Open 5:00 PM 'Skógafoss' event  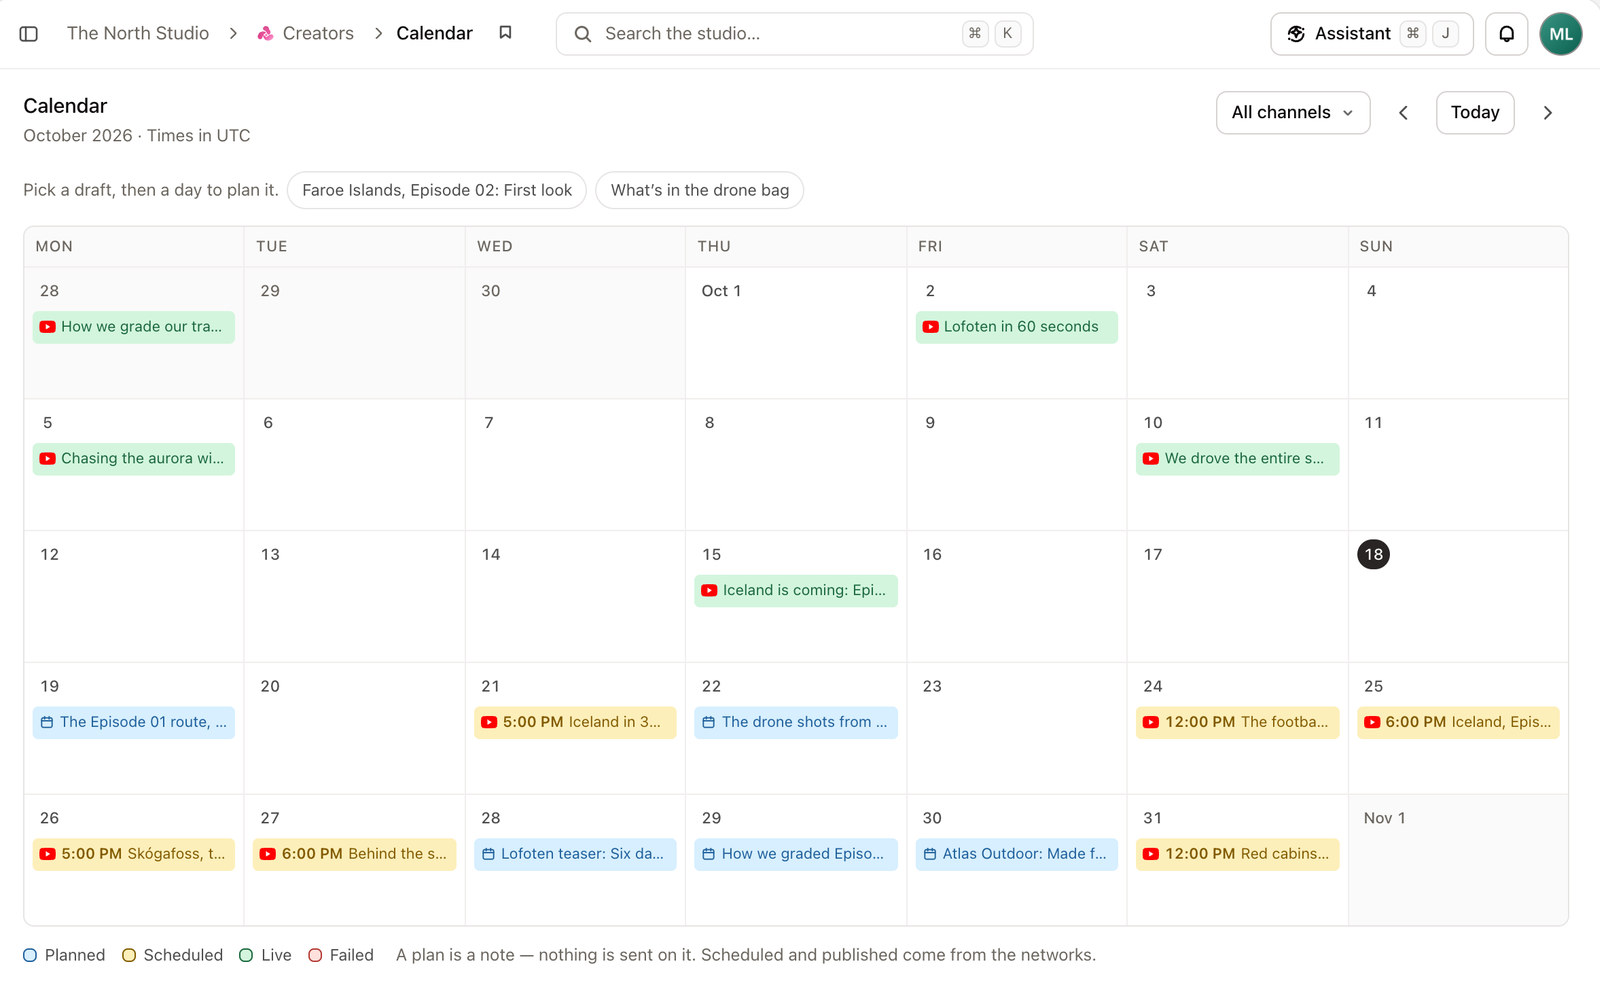tap(134, 855)
